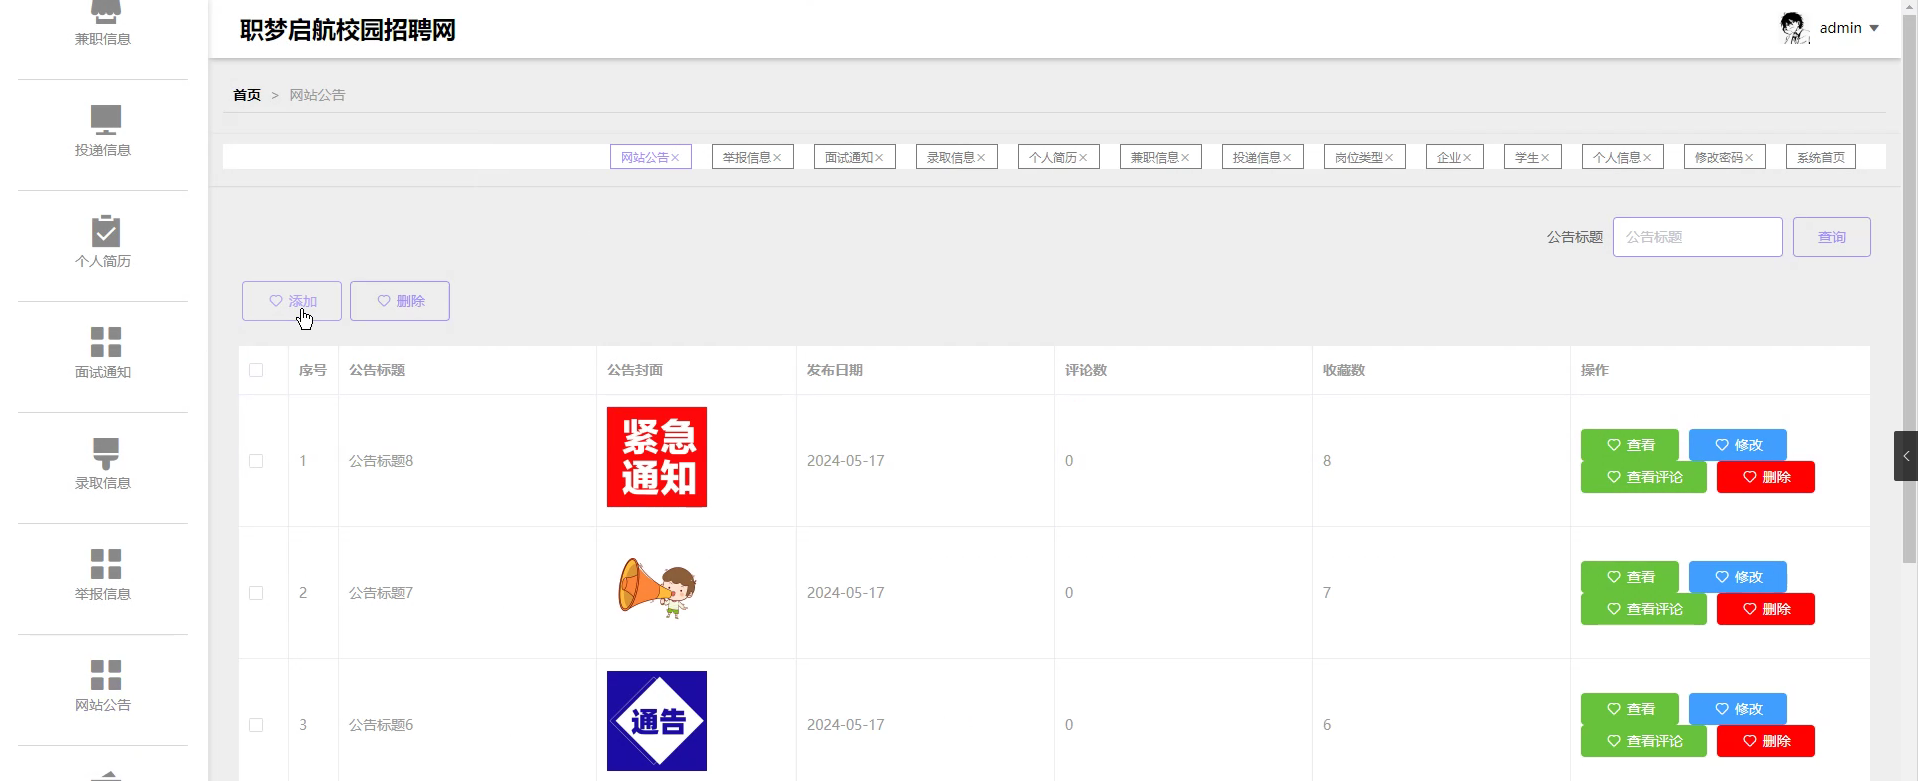This screenshot has width=1918, height=781.
Task: Close the 学生 tab
Action: tap(1545, 158)
